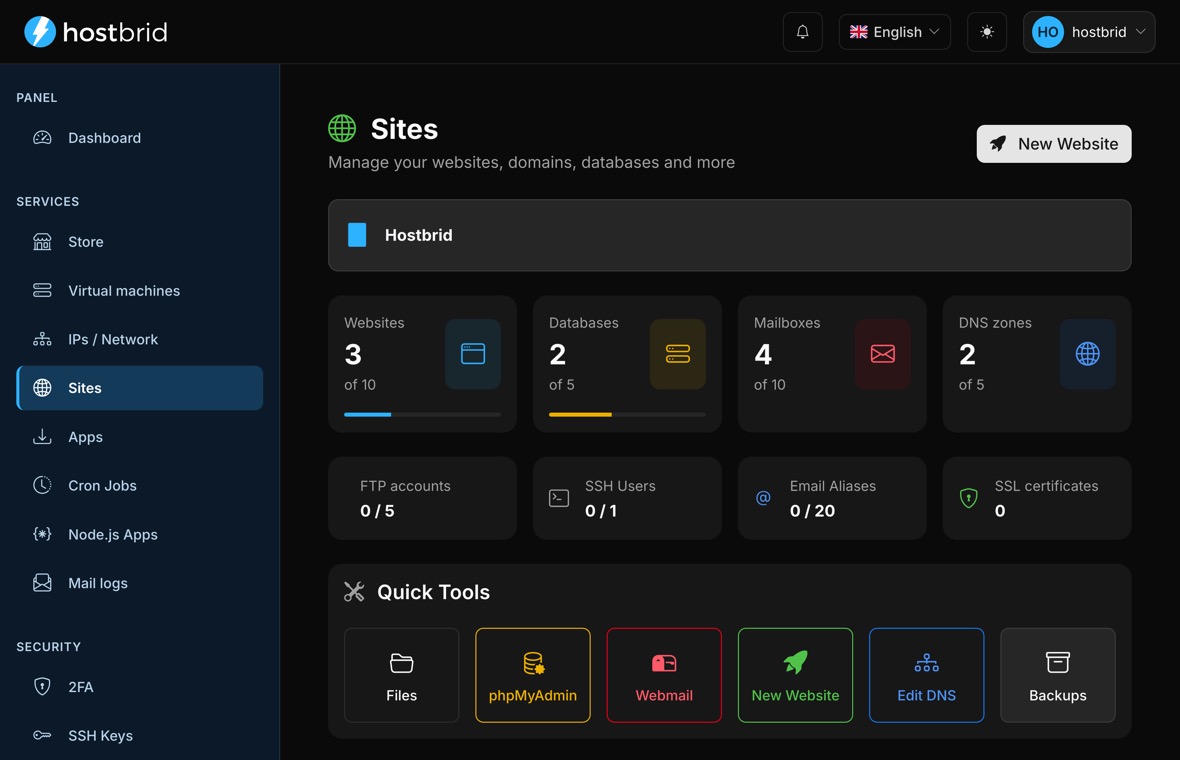1180x760 pixels.
Task: Click the New Website button at top right
Action: click(1054, 144)
